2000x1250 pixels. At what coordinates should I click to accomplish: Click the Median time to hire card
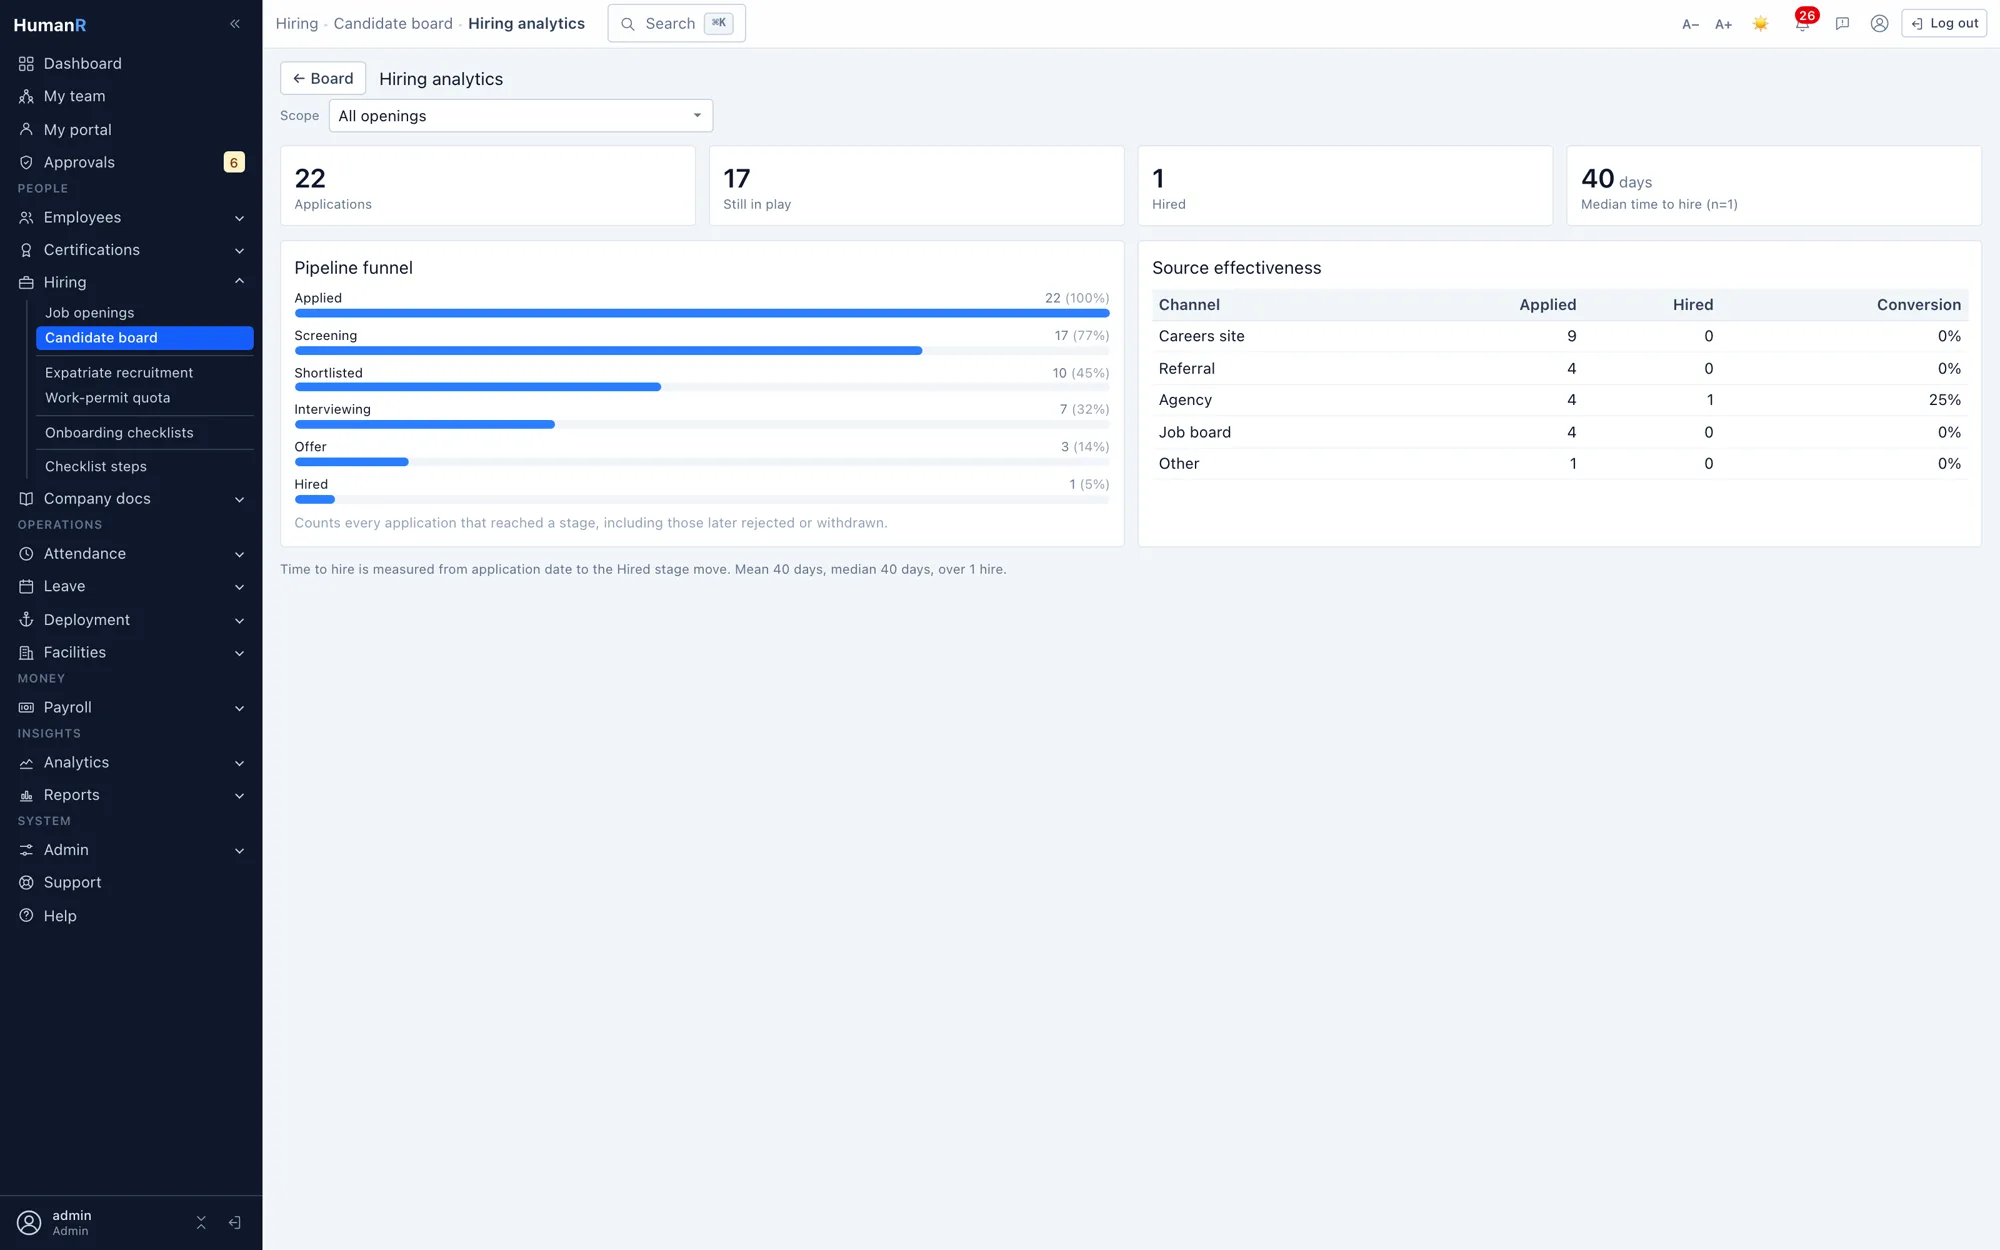1773,186
